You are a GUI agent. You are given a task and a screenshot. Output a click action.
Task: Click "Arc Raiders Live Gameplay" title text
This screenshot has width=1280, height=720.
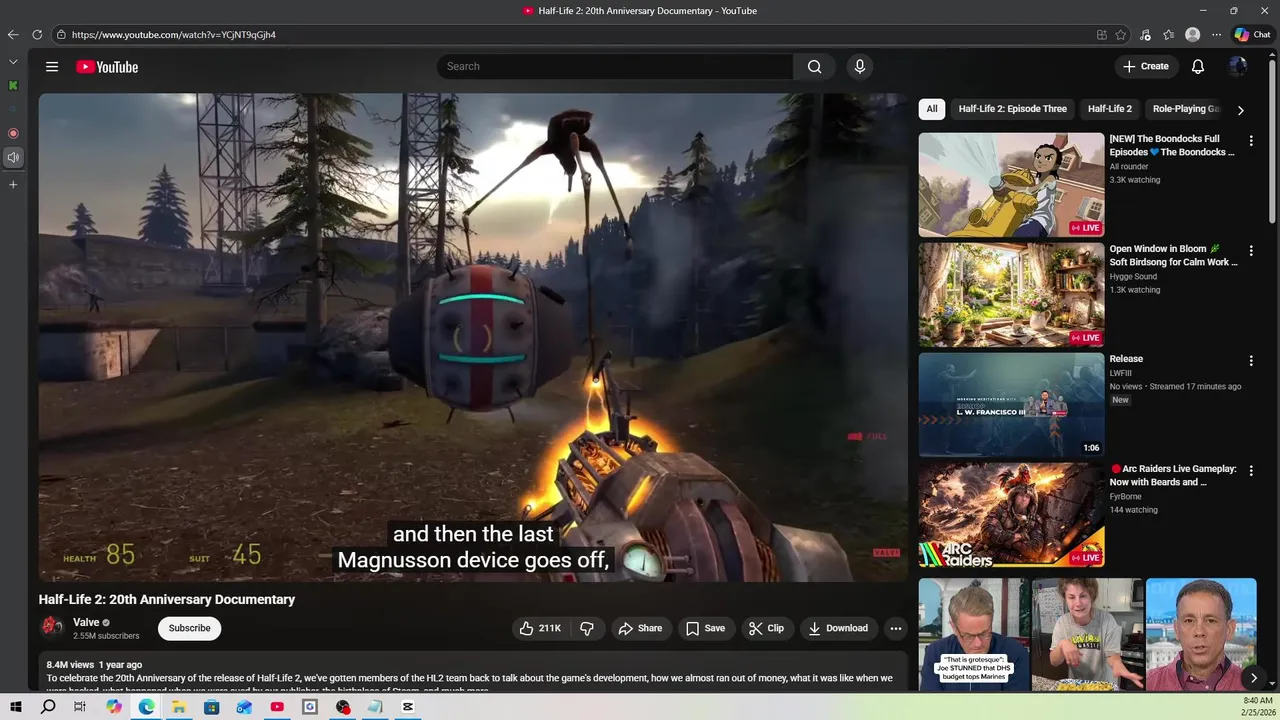(x=1174, y=475)
